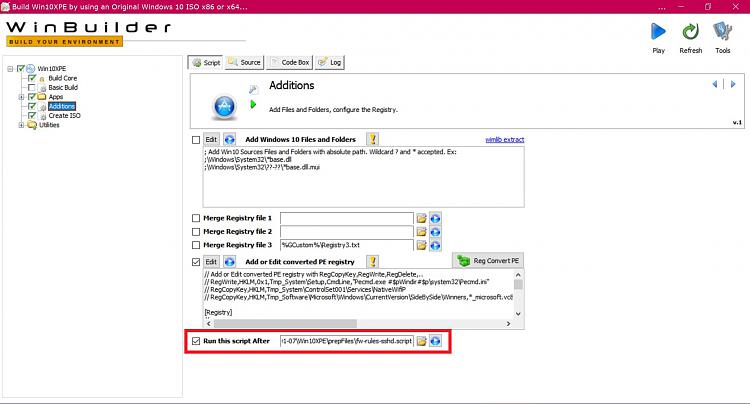Browse folder for Merge Registry file 1
The width and height of the screenshot is (750, 404).
click(421, 218)
